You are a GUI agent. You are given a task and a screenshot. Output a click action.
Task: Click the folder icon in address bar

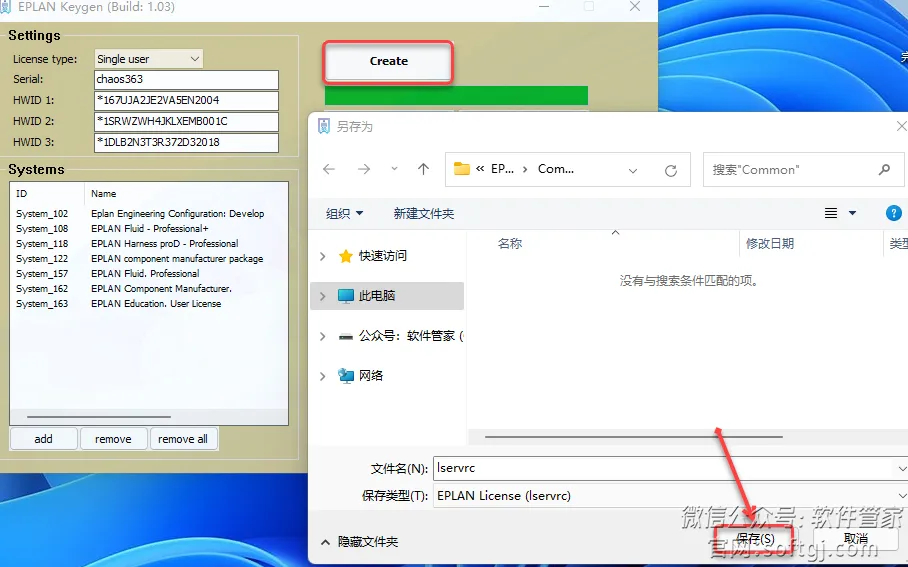point(462,170)
